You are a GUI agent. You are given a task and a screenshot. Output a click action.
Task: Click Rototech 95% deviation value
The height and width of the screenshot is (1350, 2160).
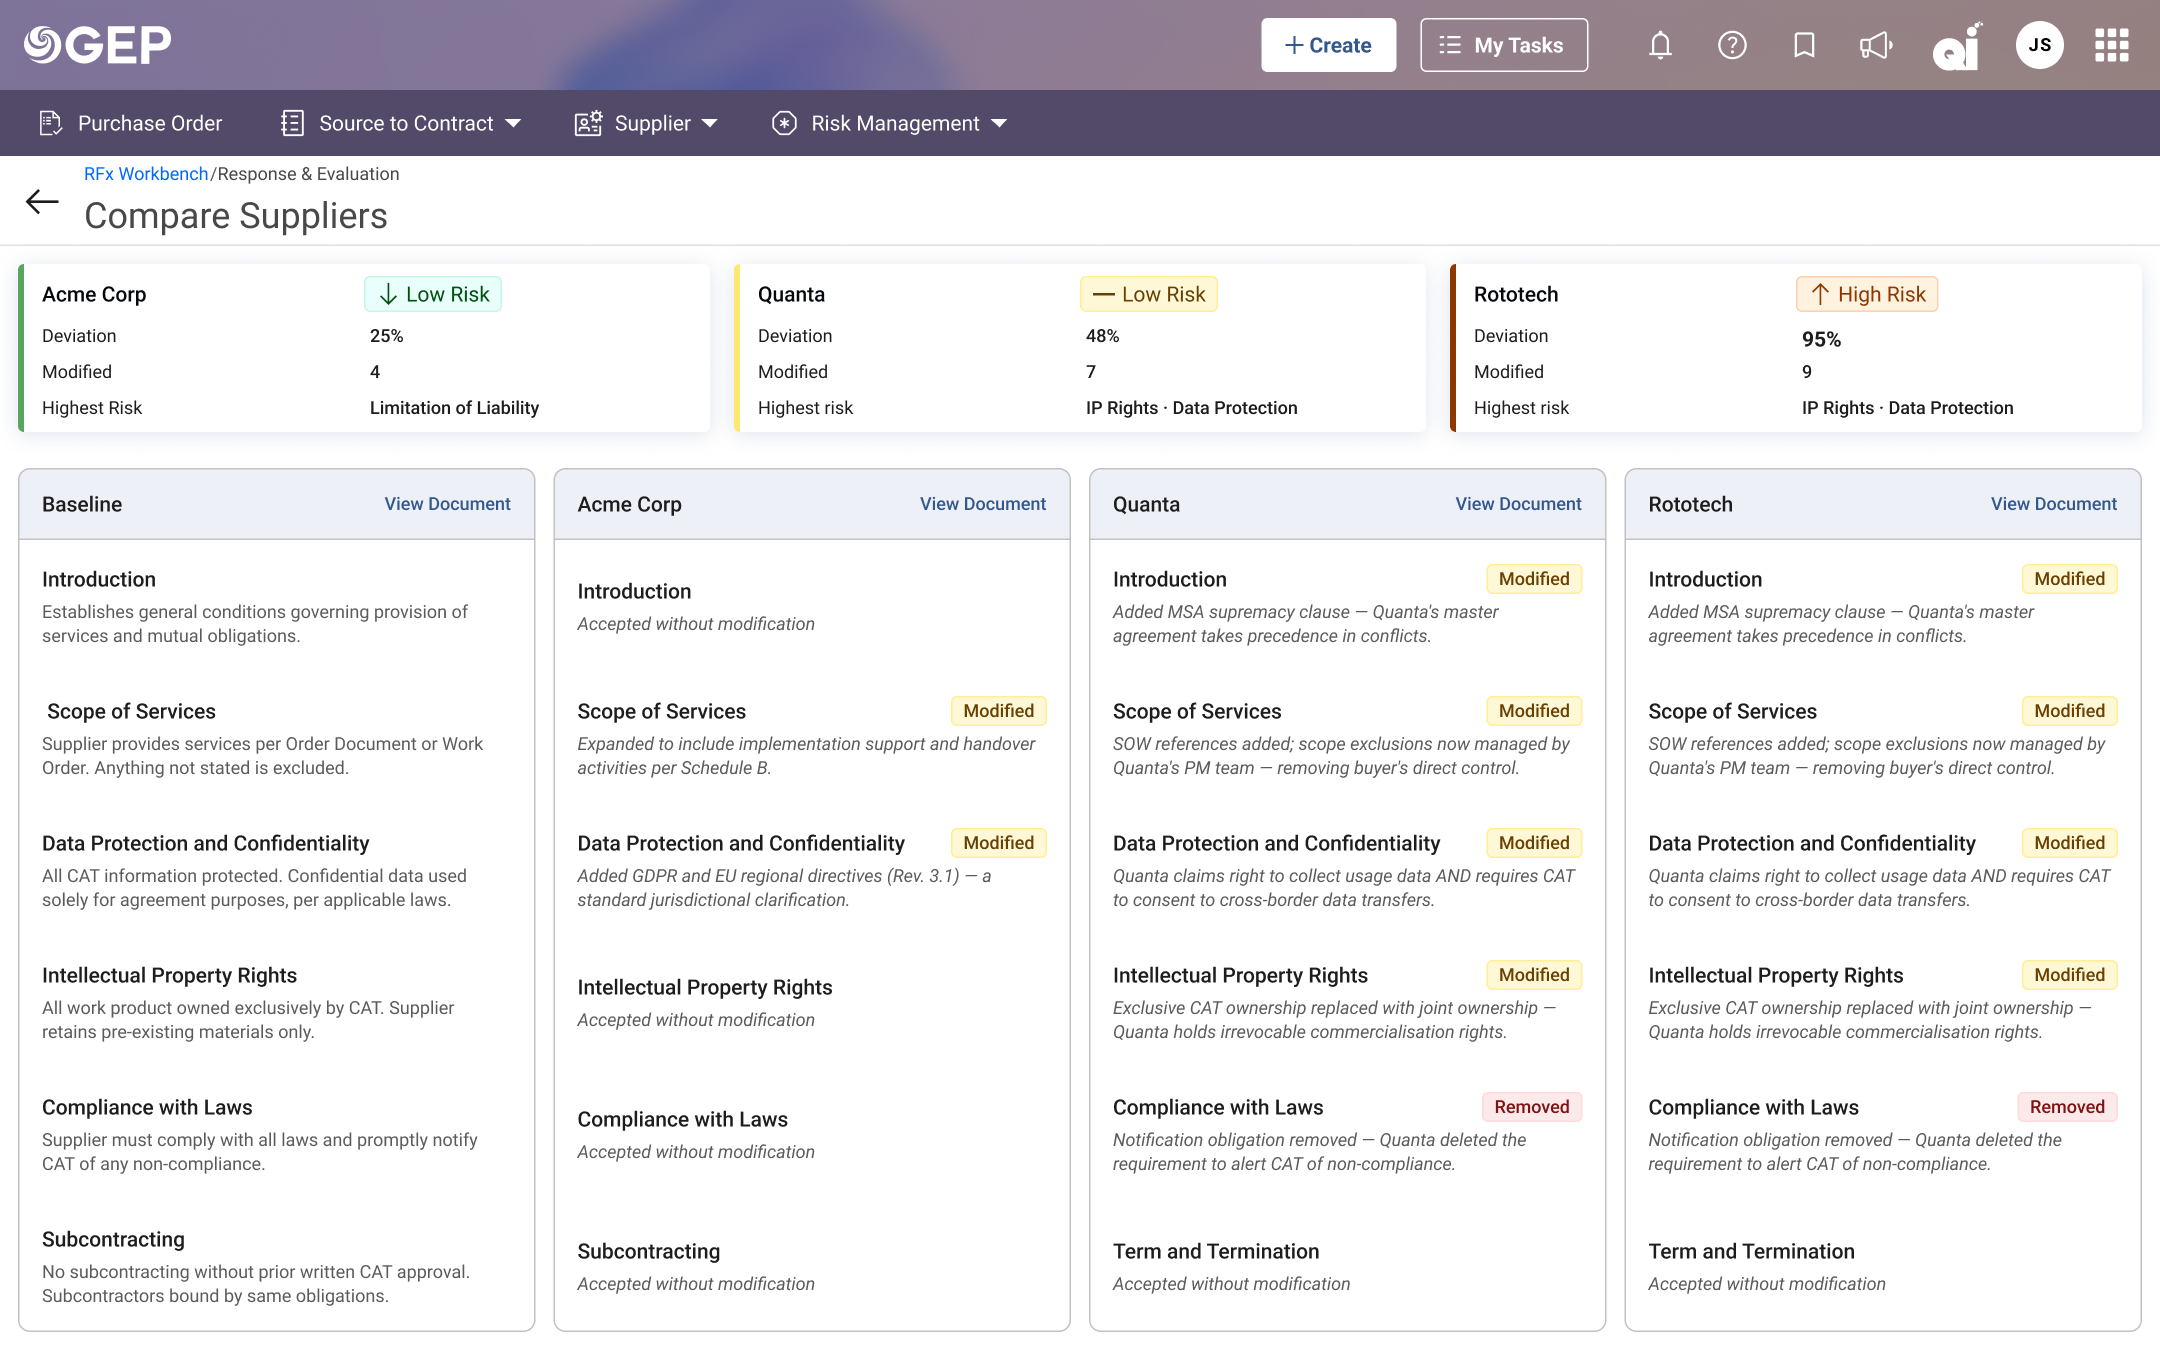[x=1821, y=339]
